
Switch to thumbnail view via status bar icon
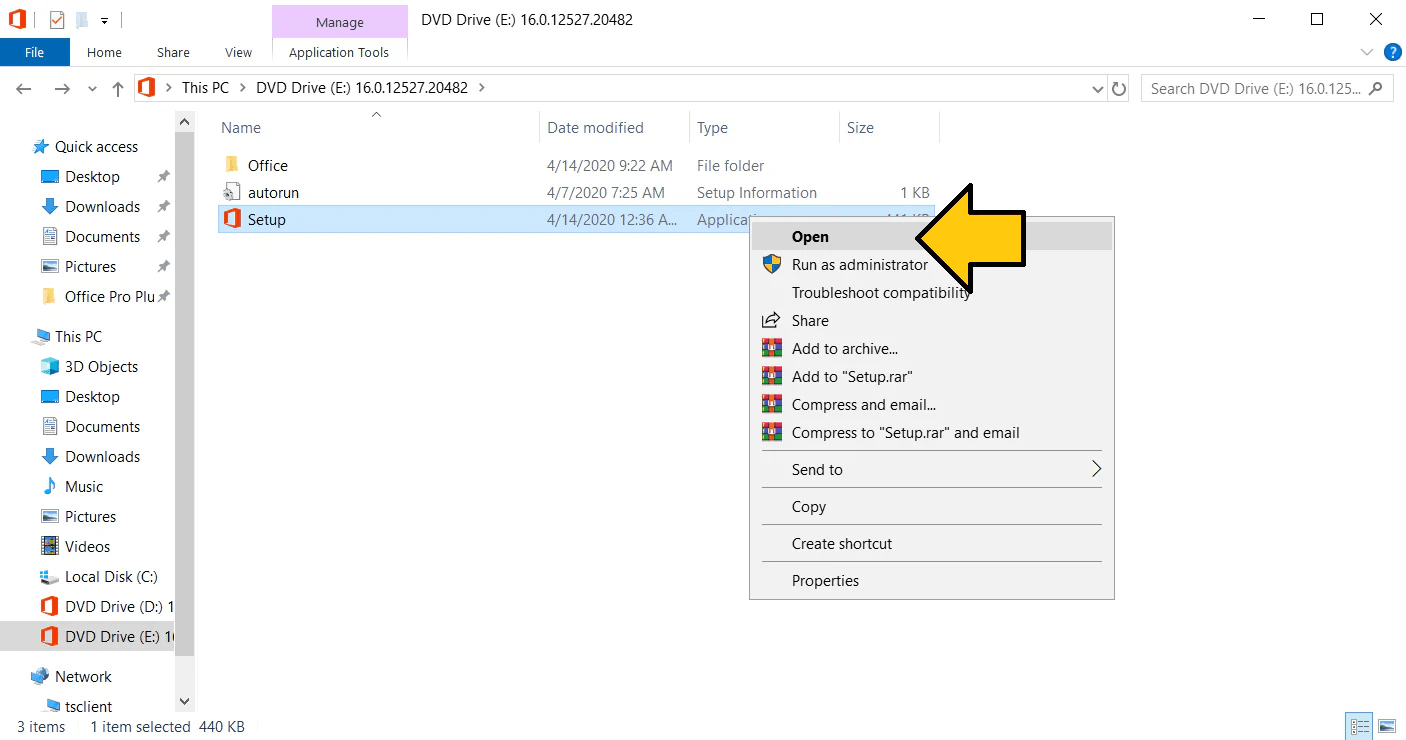pyautogui.click(x=1387, y=726)
